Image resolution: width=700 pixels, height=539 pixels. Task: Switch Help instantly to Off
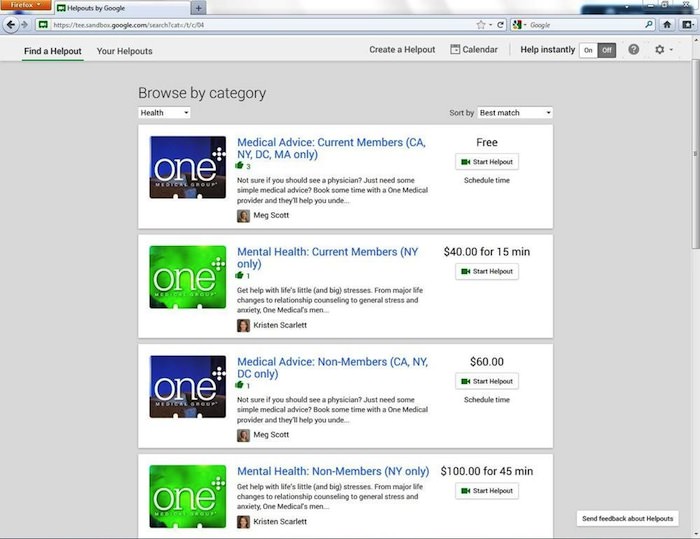click(606, 50)
